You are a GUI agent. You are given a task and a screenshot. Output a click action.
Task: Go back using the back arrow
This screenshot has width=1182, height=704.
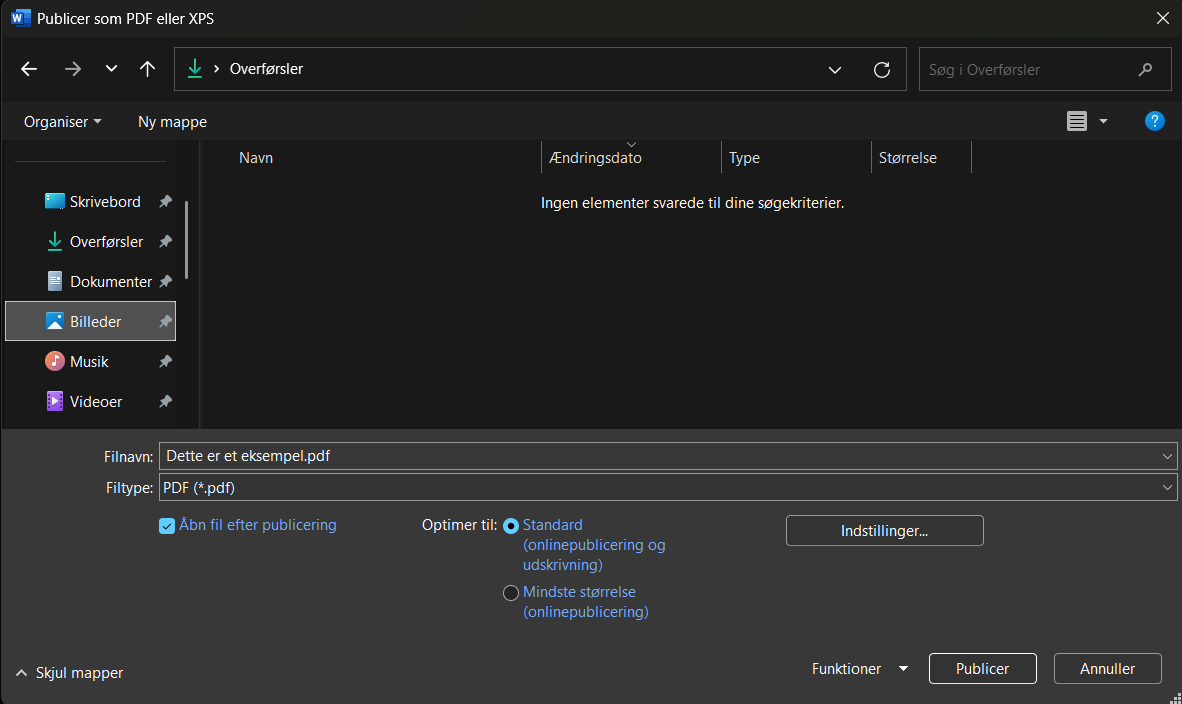tap(29, 69)
